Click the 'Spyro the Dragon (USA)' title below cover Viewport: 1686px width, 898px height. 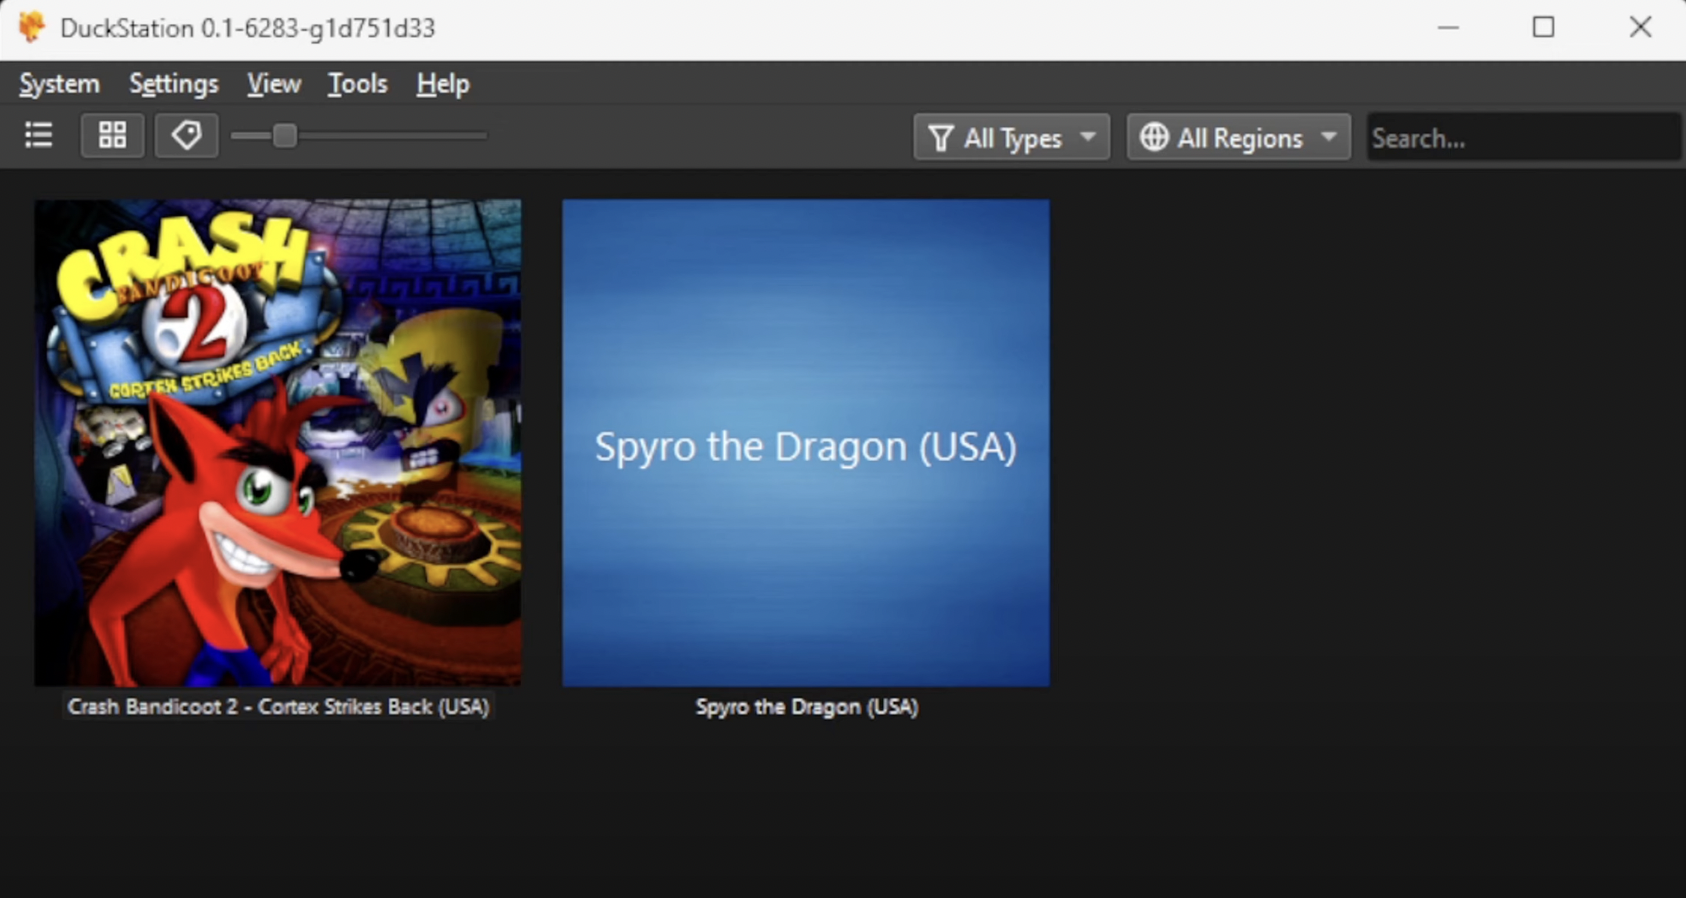(806, 706)
